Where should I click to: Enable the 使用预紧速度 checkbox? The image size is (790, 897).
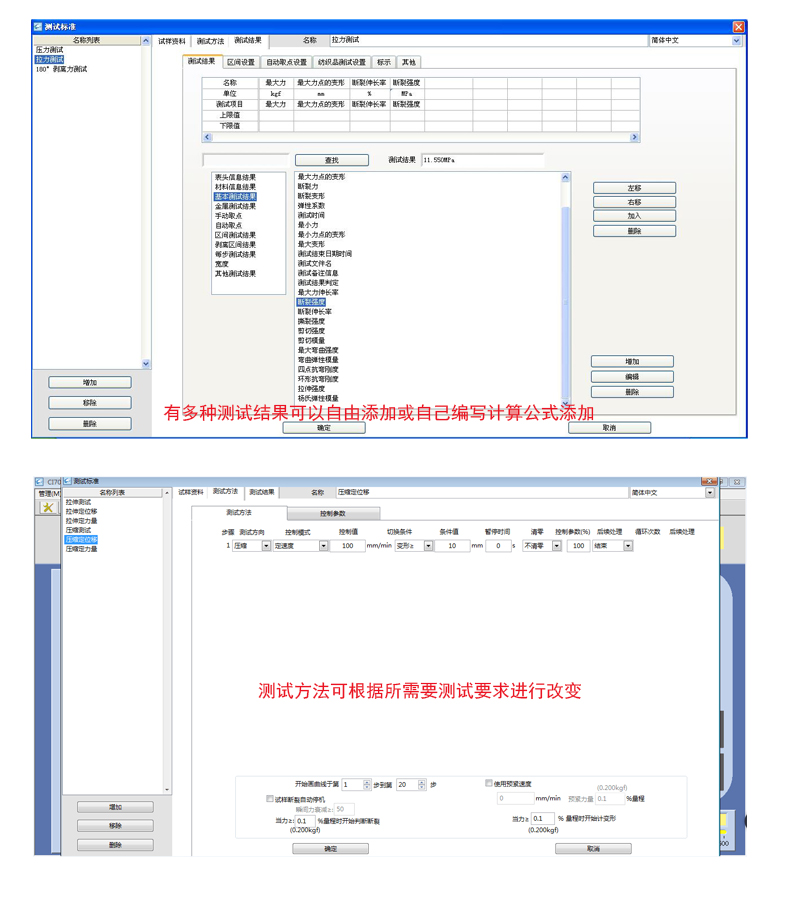click(x=489, y=784)
